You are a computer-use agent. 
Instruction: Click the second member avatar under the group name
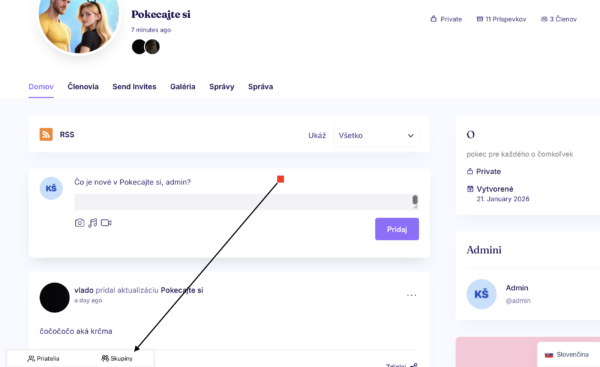coord(152,47)
